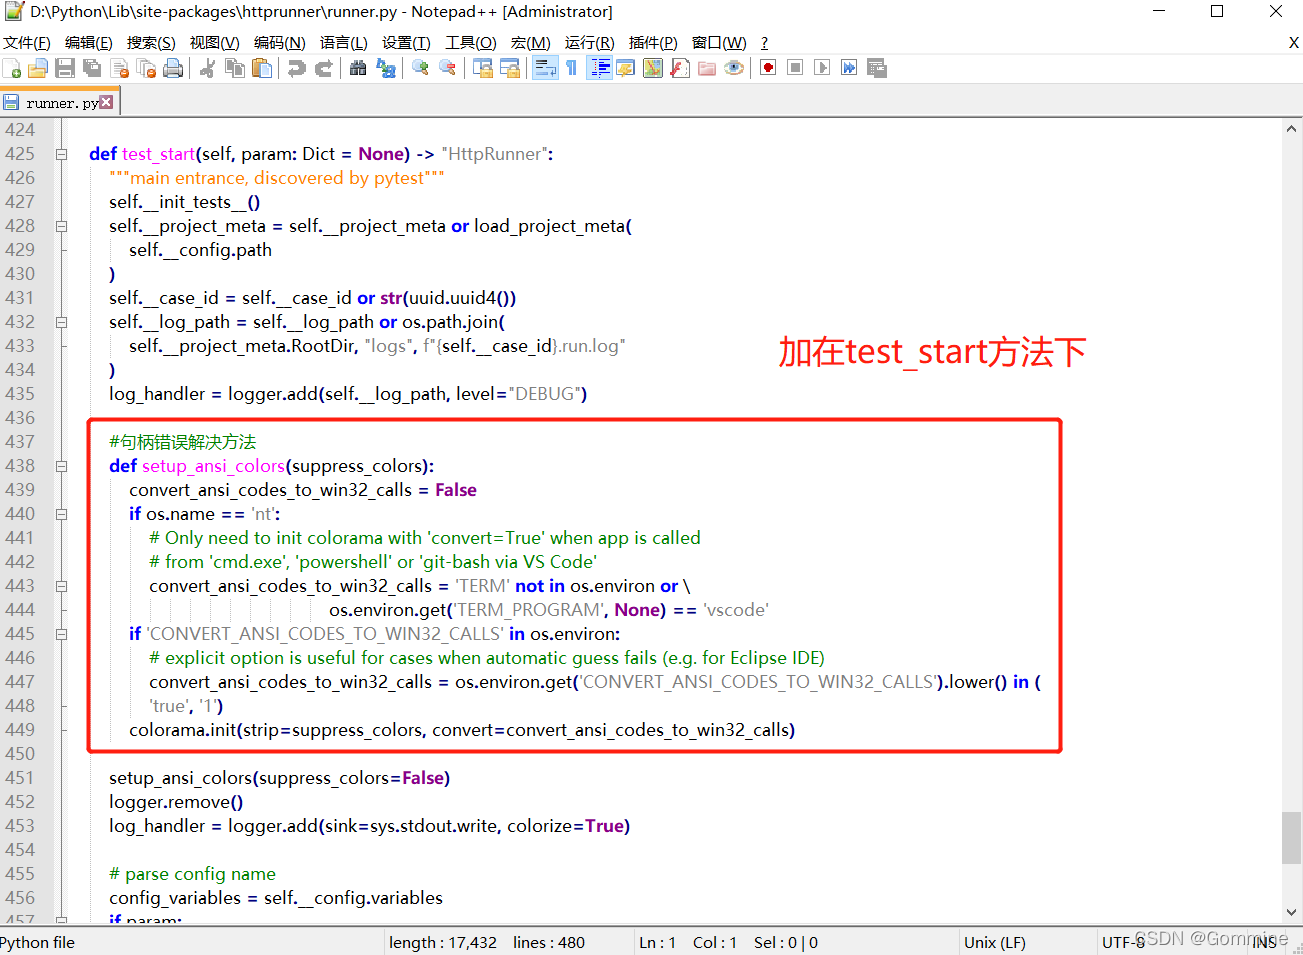Toggle the Function List icon
Screen dimensions: 1303x955
coord(680,68)
